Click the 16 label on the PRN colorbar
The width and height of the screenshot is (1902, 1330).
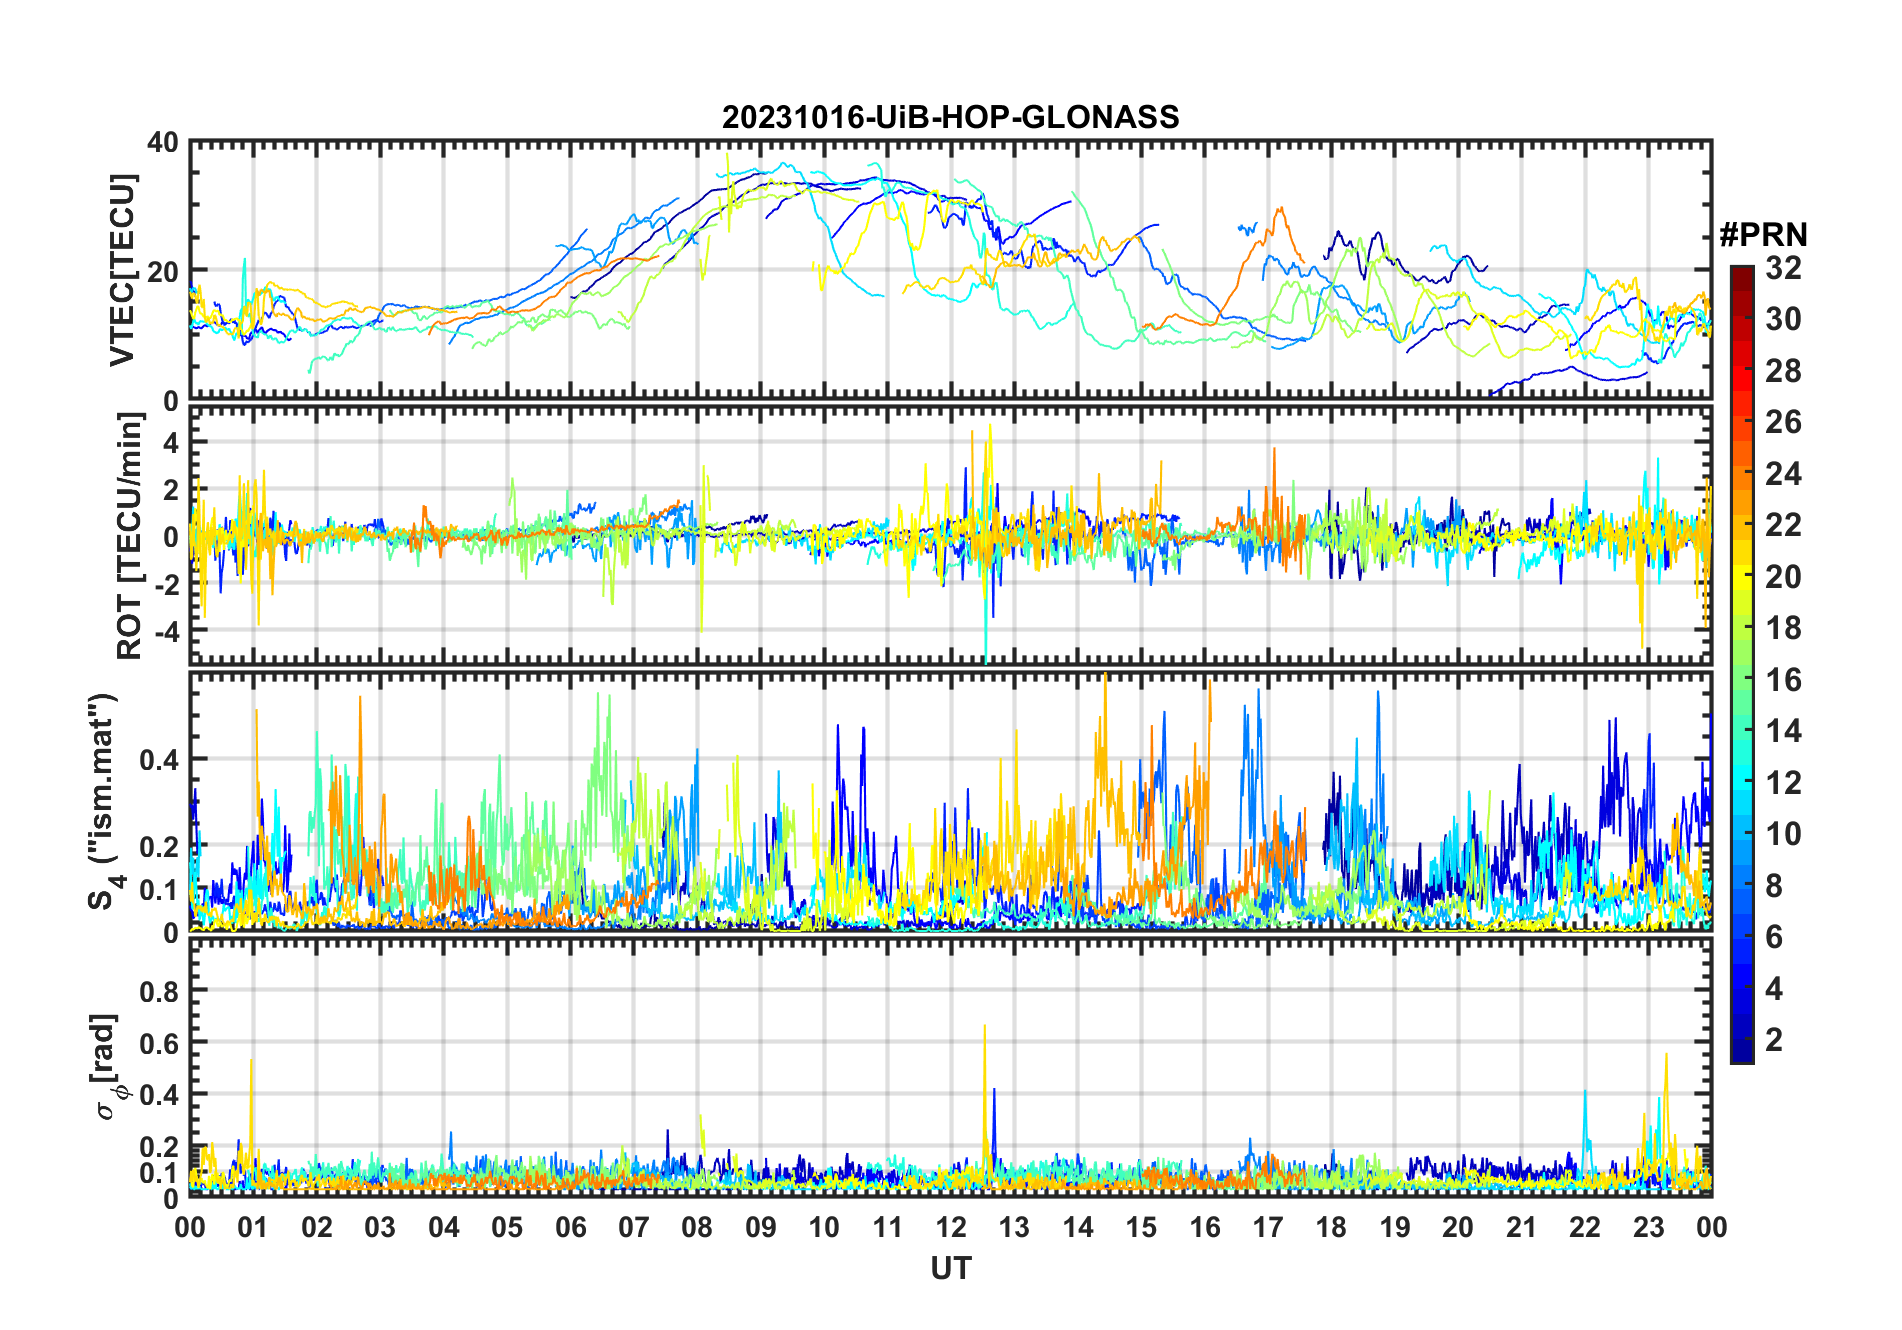pyautogui.click(x=1783, y=680)
